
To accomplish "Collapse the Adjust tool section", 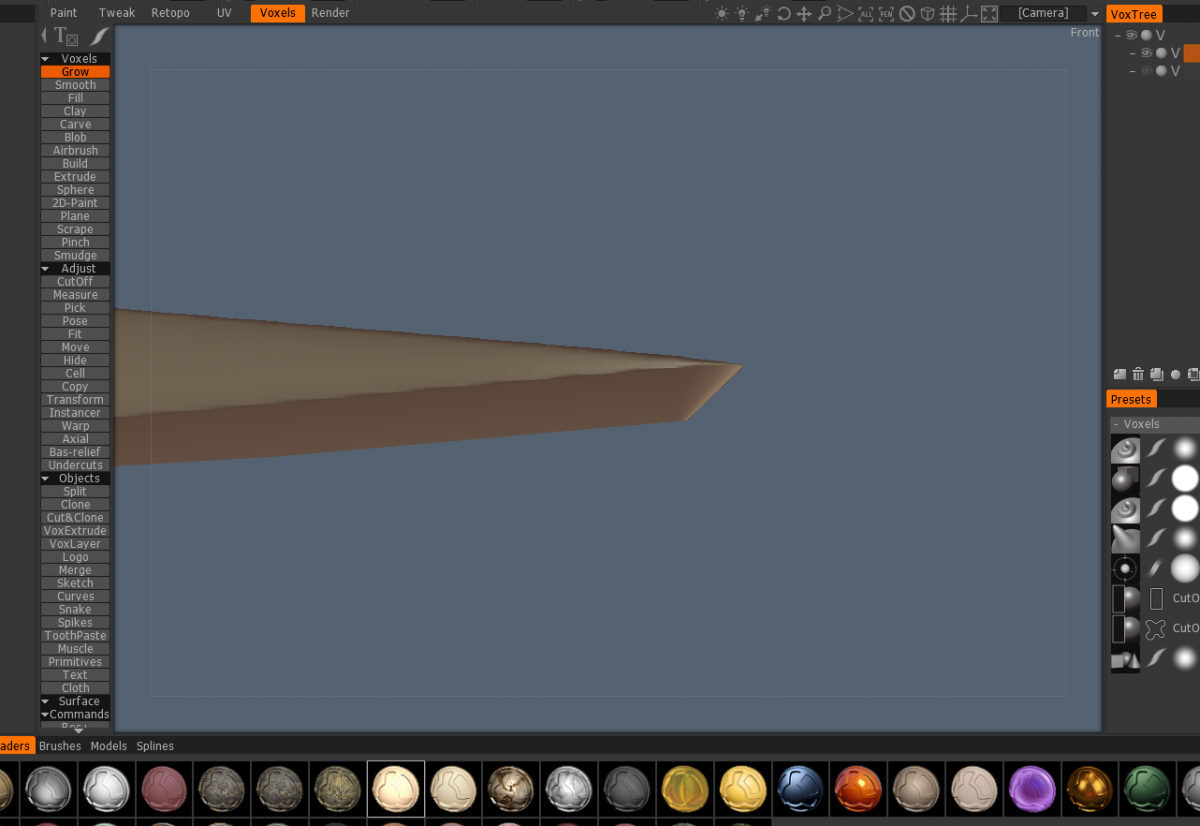I will point(46,269).
